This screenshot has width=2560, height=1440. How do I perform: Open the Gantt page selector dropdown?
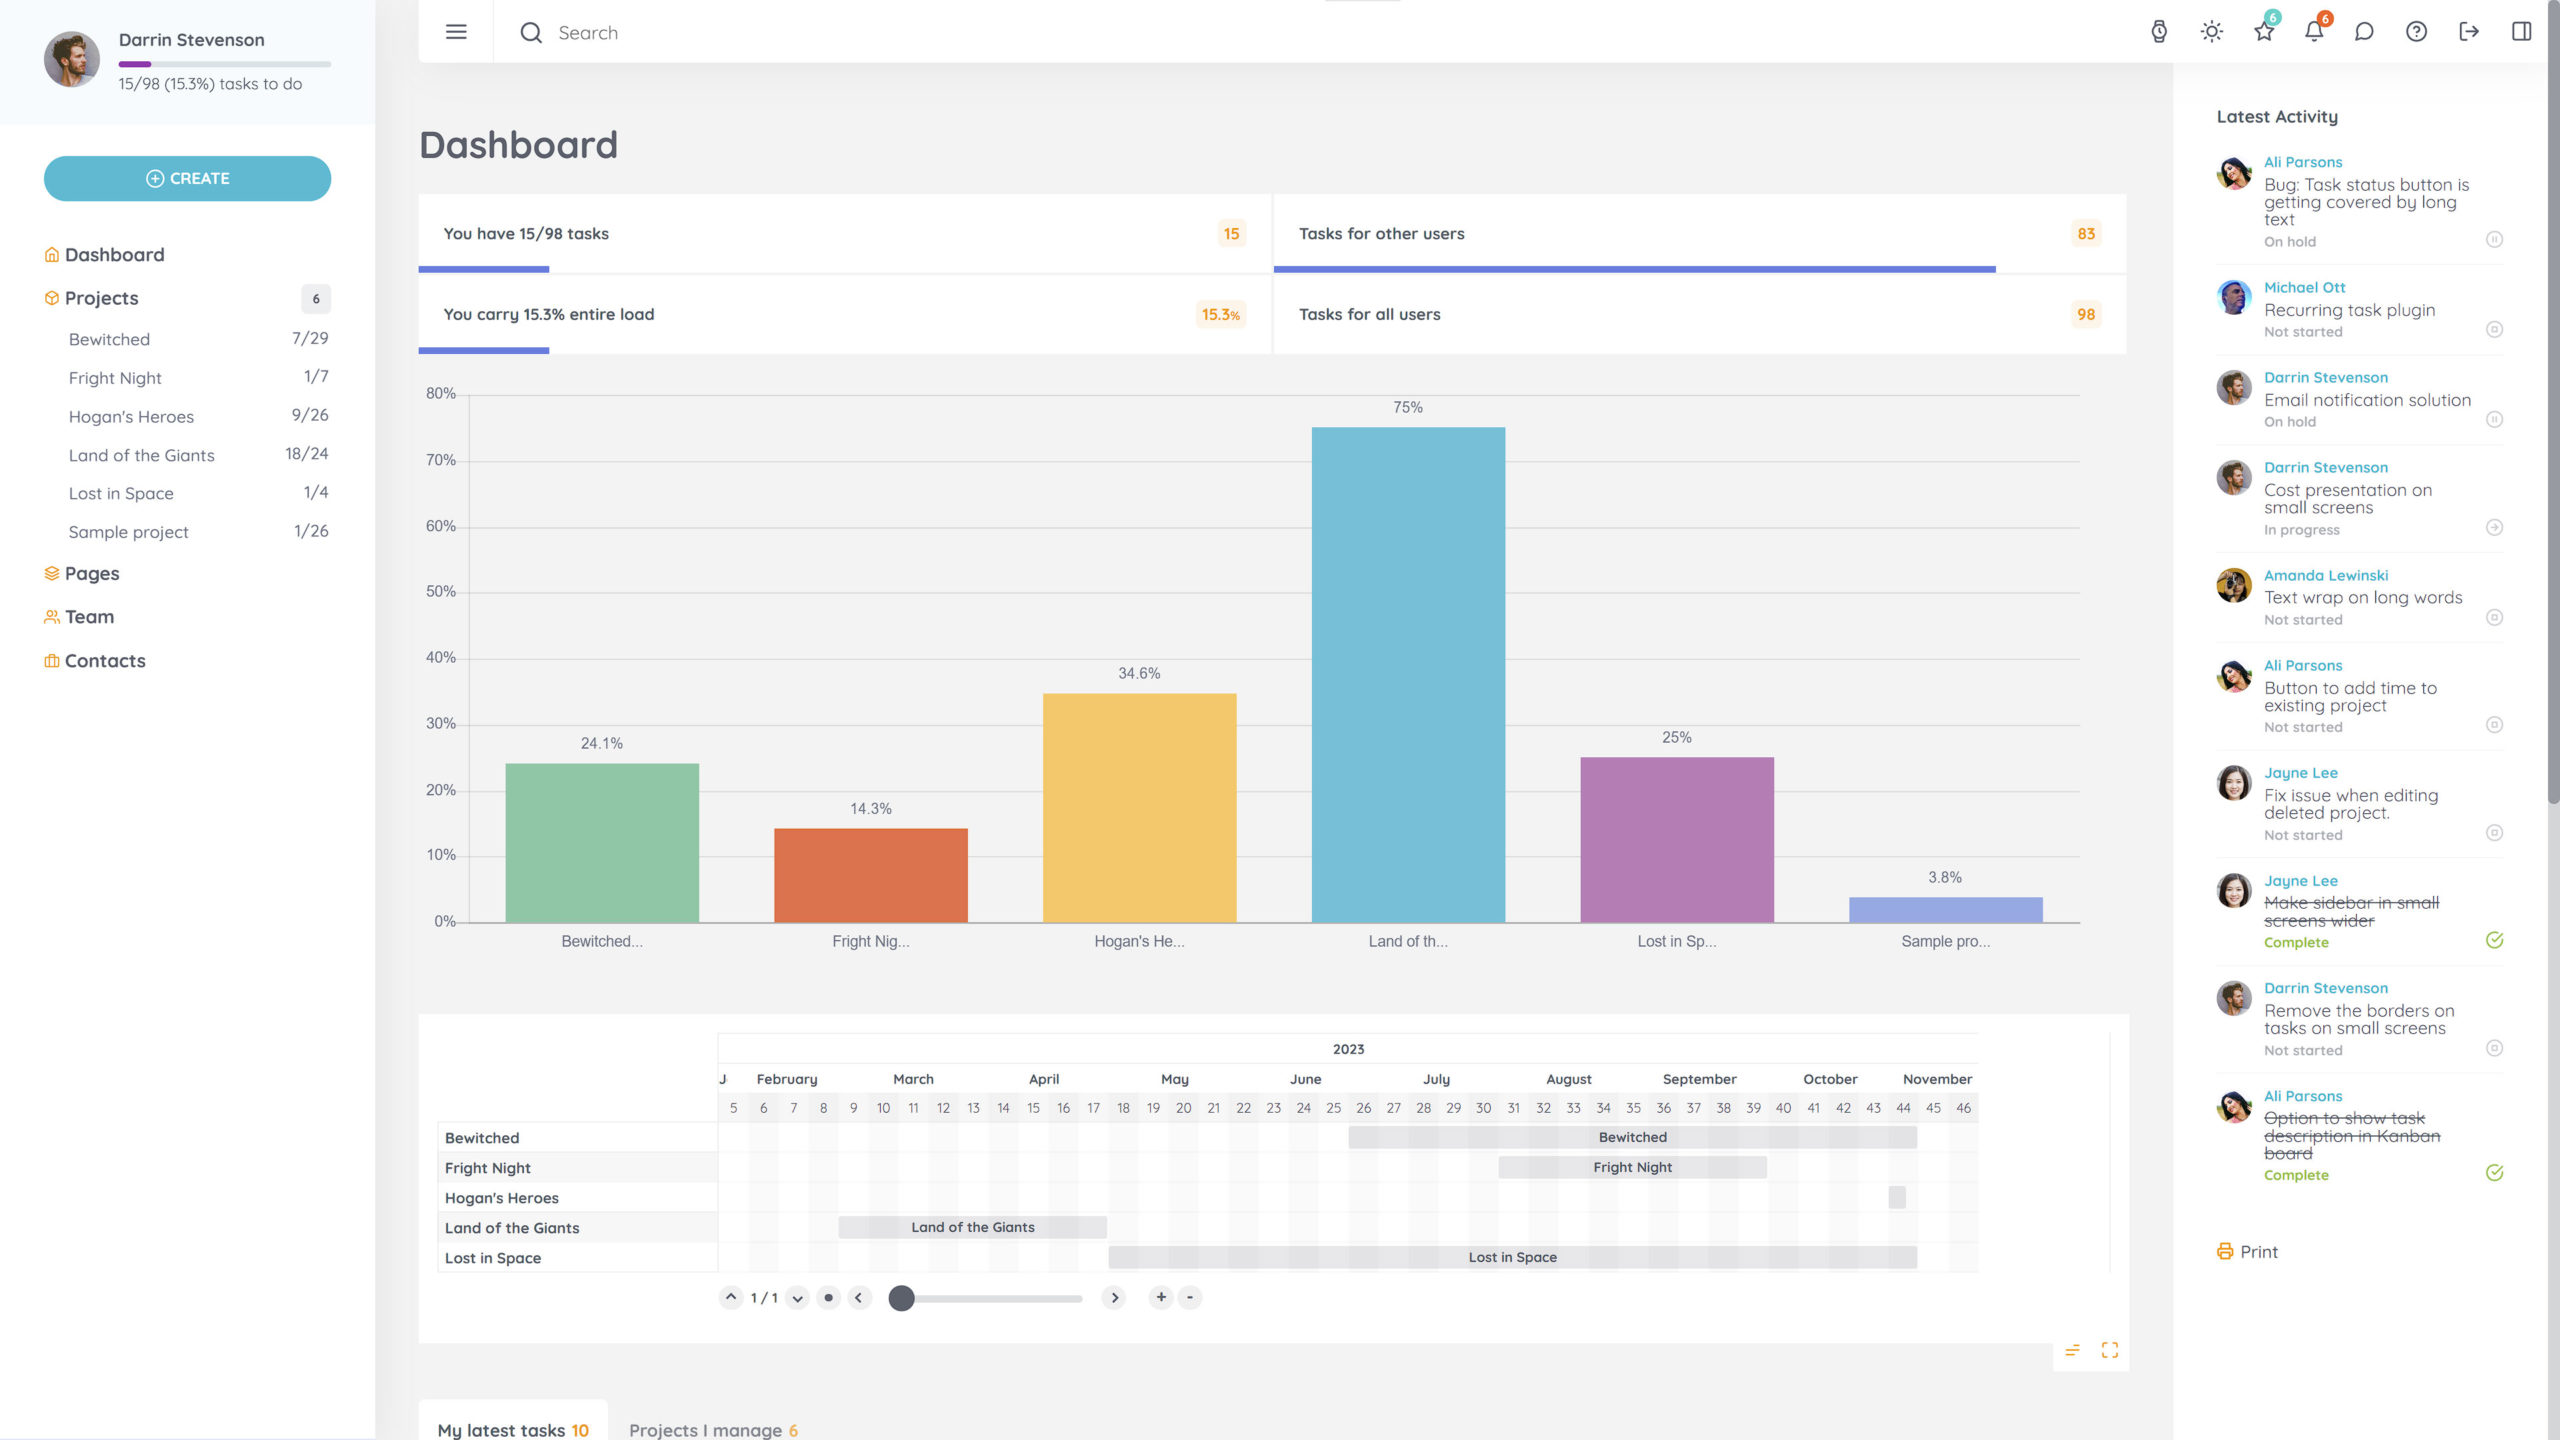point(797,1297)
